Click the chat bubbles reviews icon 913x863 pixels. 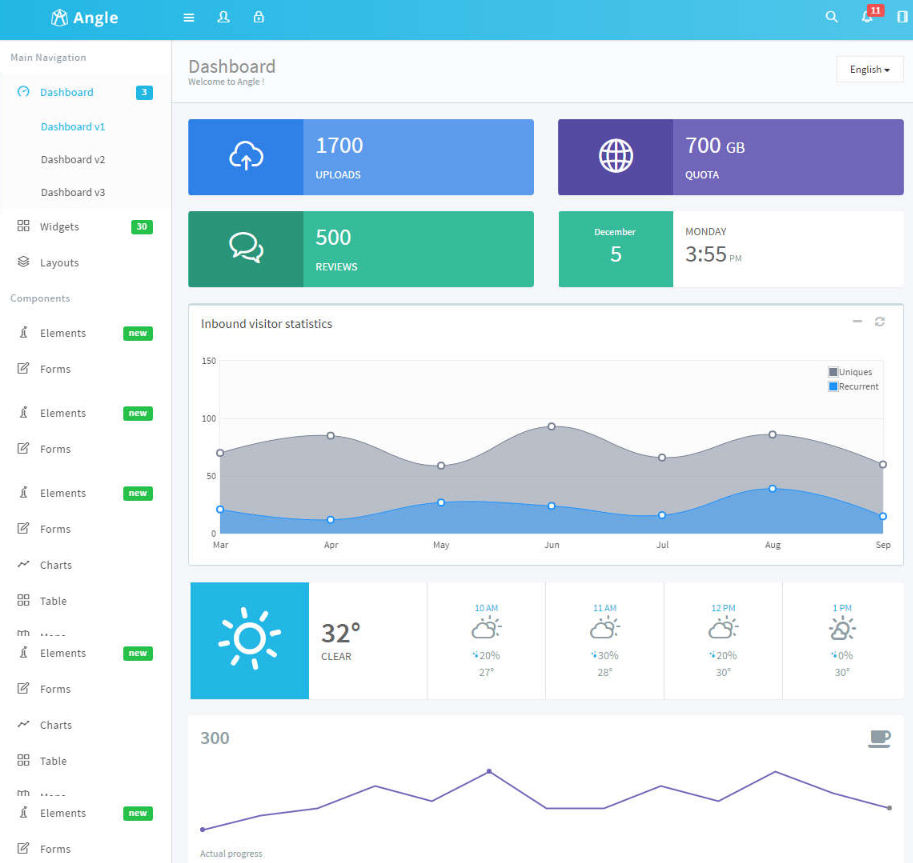click(246, 248)
